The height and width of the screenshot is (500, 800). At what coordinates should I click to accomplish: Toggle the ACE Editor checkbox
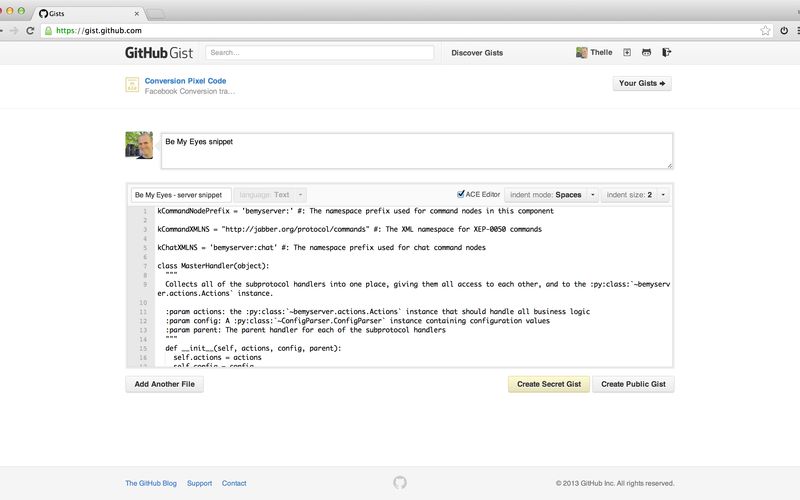pos(461,195)
